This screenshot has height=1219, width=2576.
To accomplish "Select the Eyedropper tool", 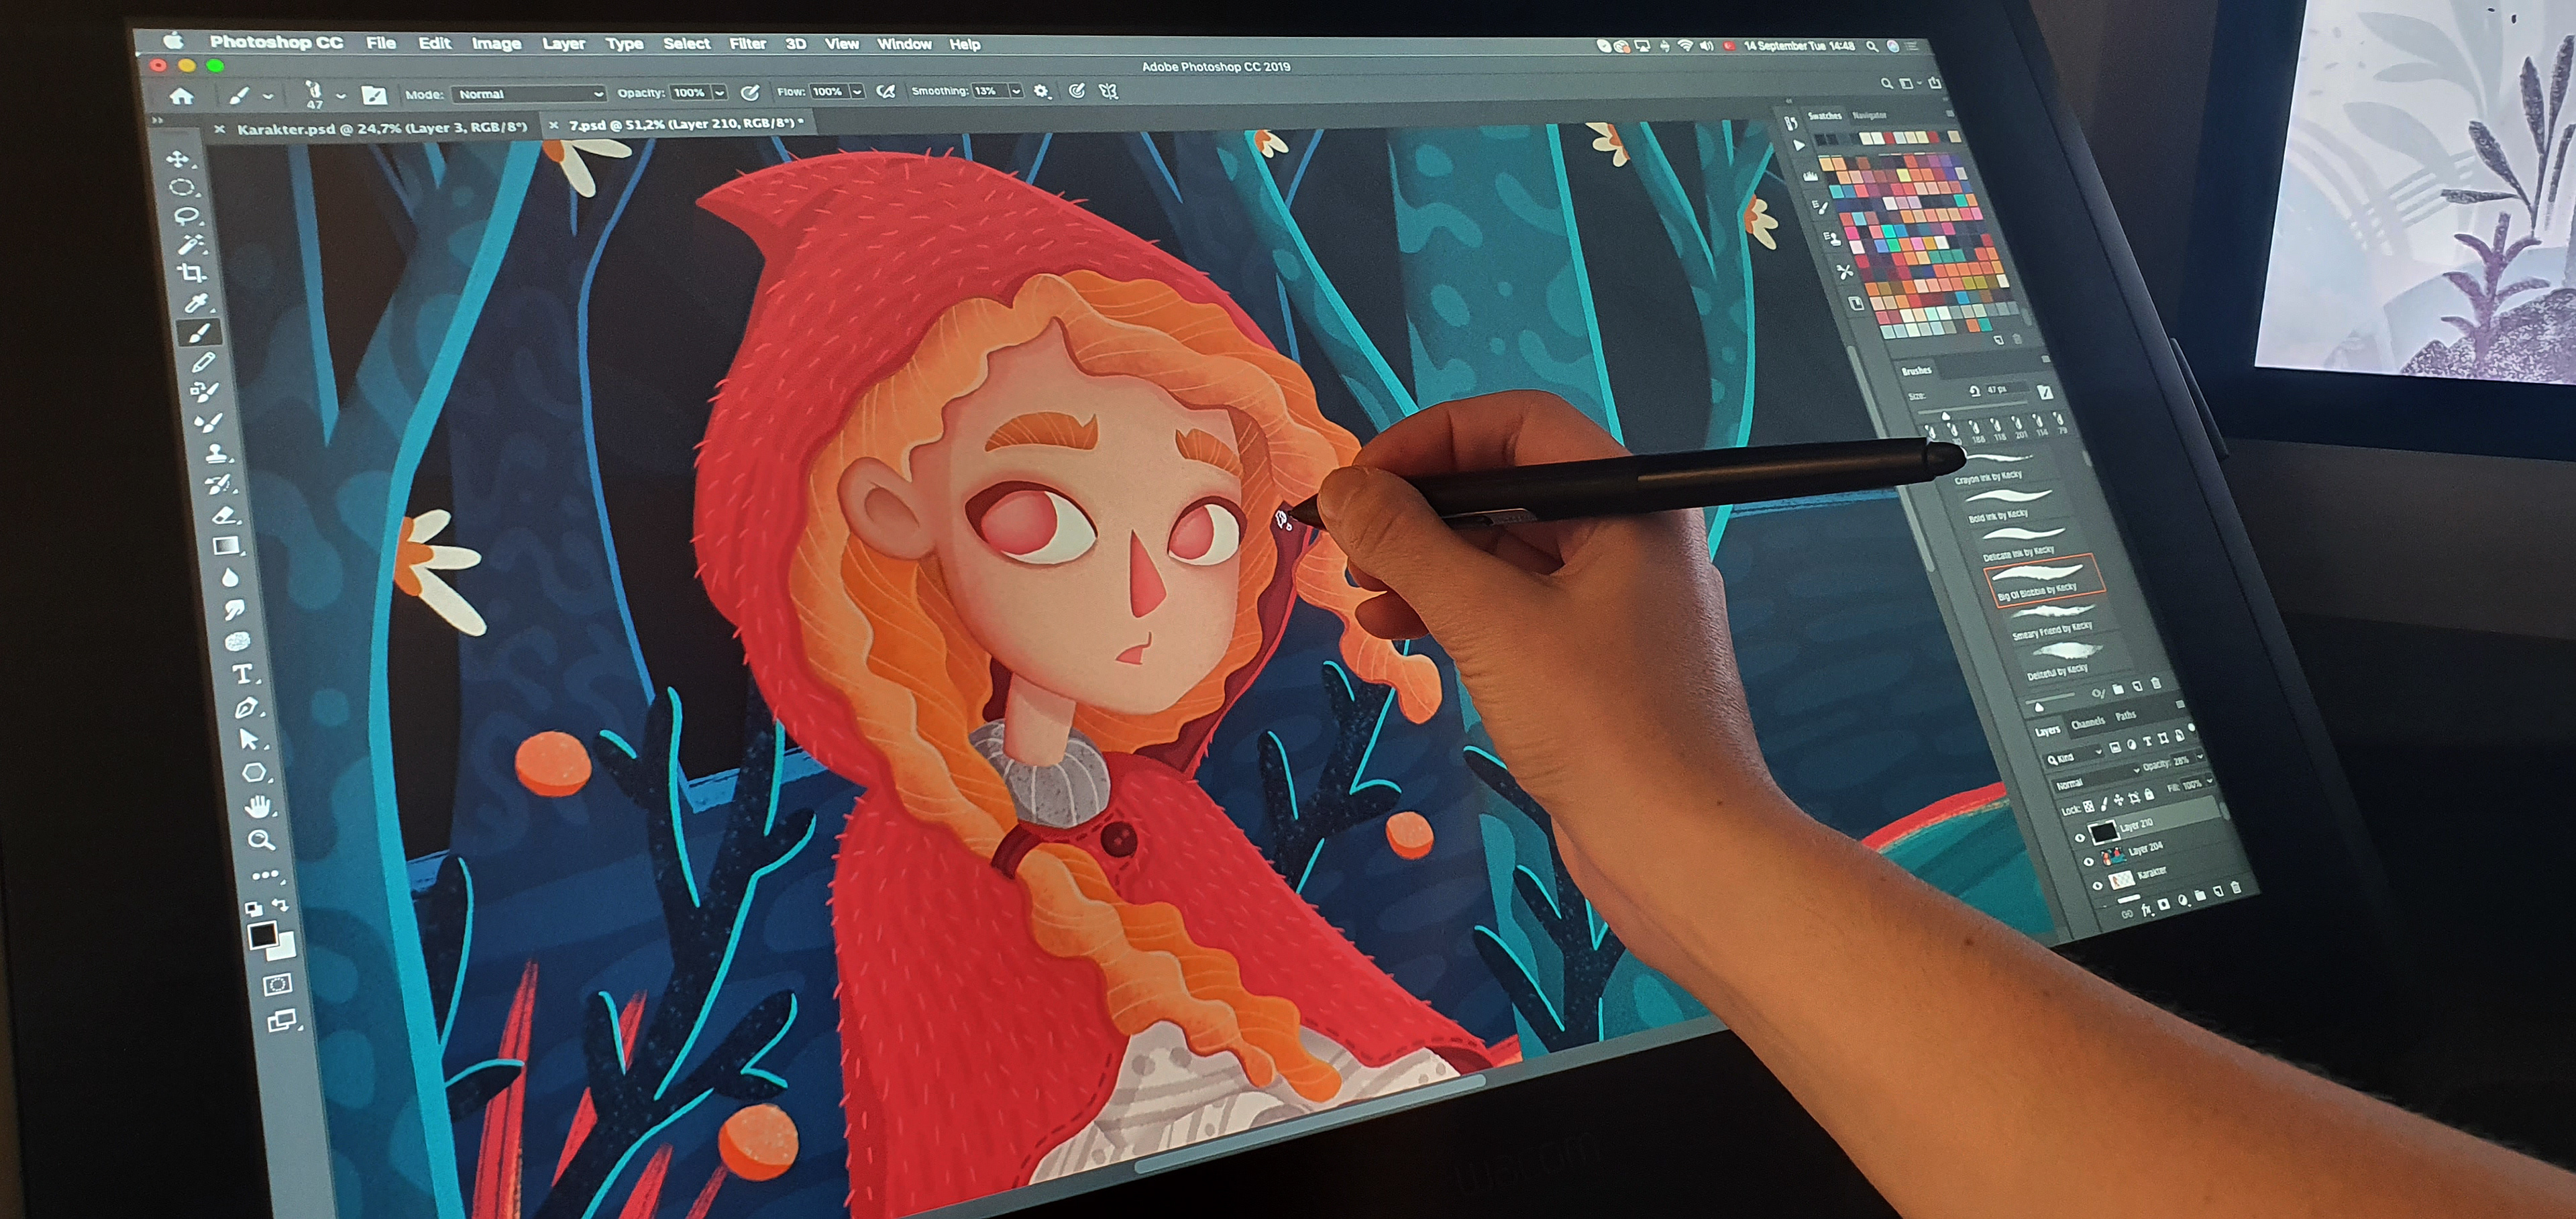I will pos(196,303).
